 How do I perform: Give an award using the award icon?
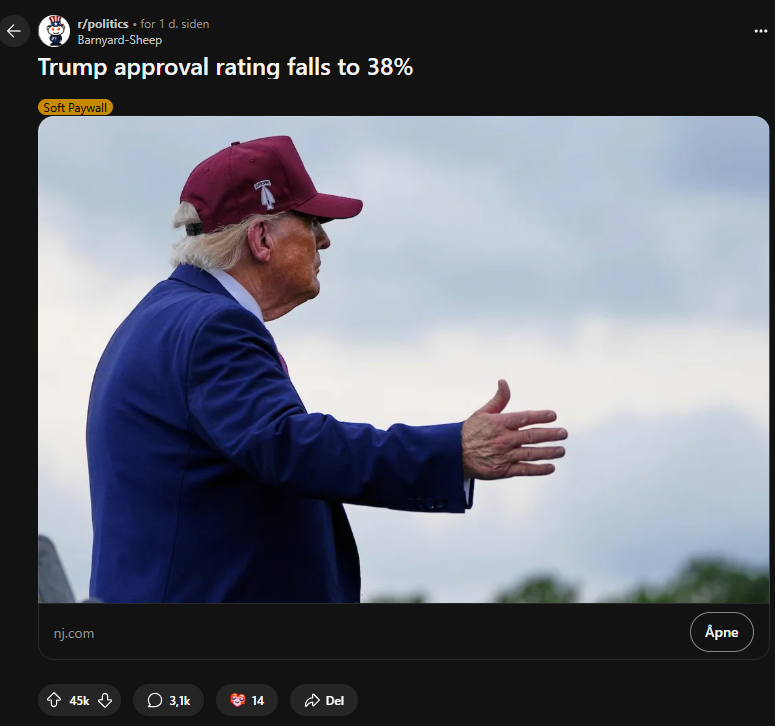[238, 700]
